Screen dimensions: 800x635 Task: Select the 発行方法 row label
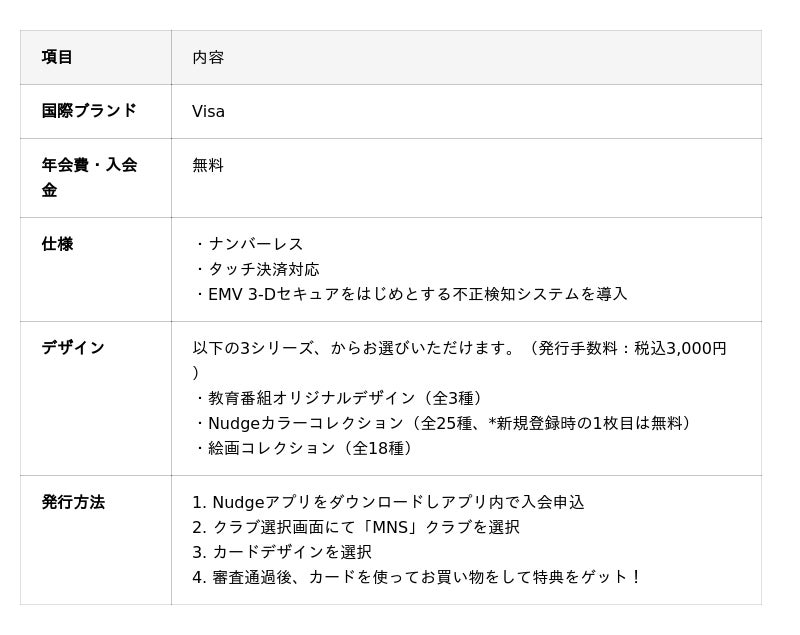click(x=73, y=502)
